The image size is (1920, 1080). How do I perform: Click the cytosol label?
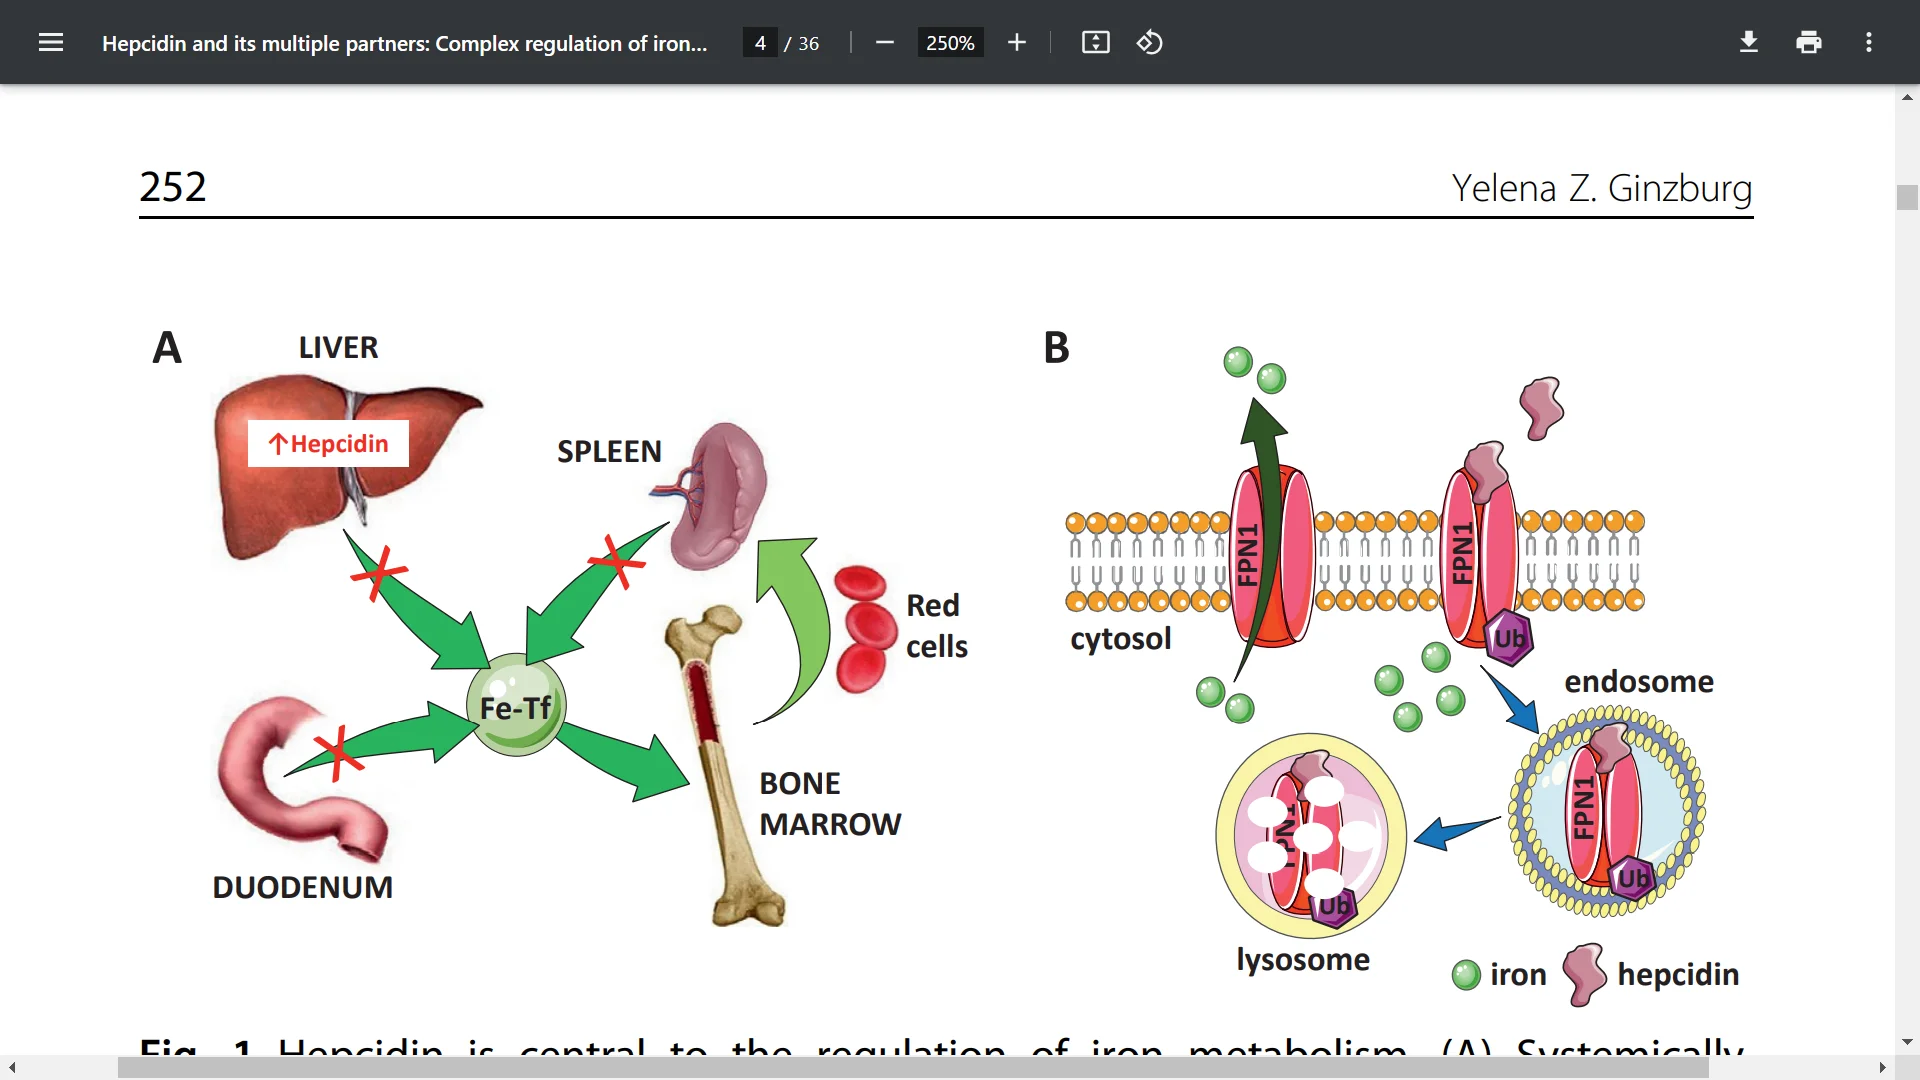pyautogui.click(x=1120, y=639)
